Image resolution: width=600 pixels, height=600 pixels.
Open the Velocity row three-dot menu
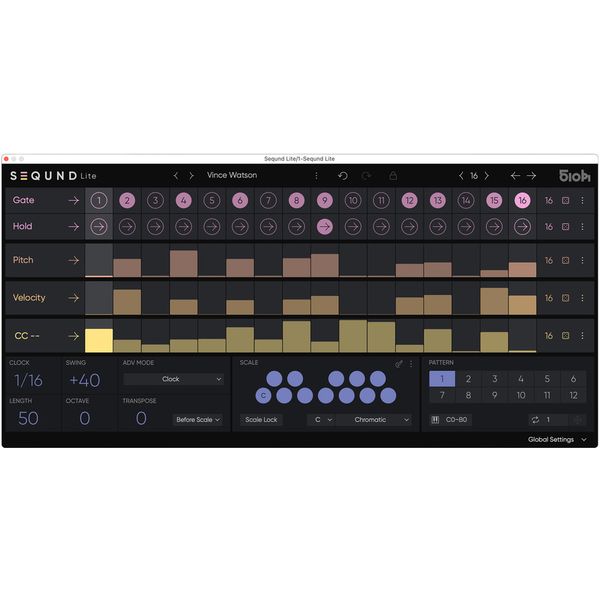pyautogui.click(x=582, y=298)
